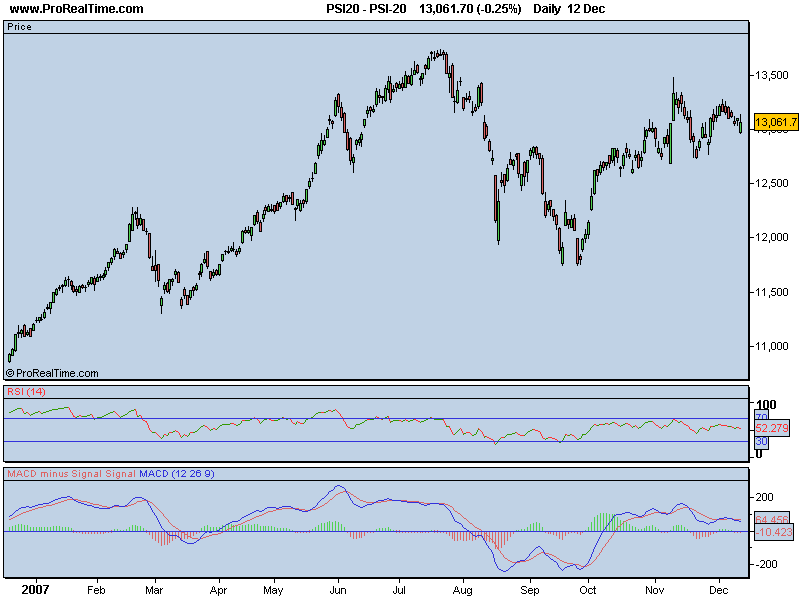The image size is (800, 600).
Task: Click the 12,000 price axis label
Action: (x=771, y=237)
